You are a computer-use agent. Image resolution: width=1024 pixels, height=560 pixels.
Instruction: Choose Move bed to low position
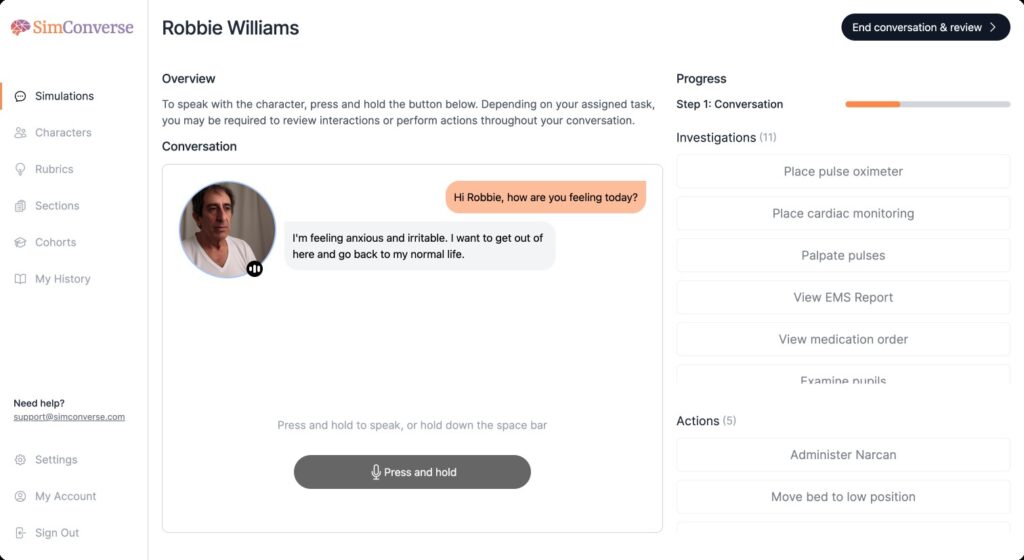pyautogui.click(x=843, y=497)
